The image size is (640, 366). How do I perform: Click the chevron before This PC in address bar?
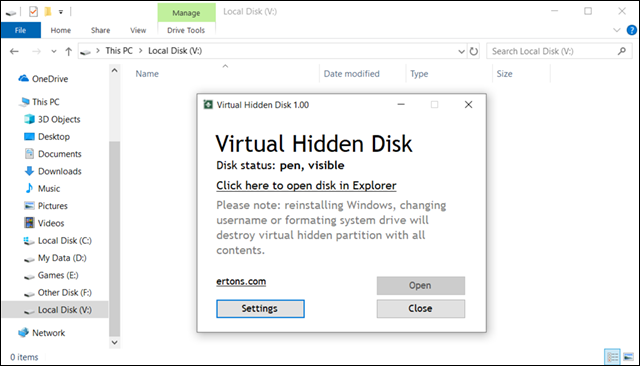98,51
